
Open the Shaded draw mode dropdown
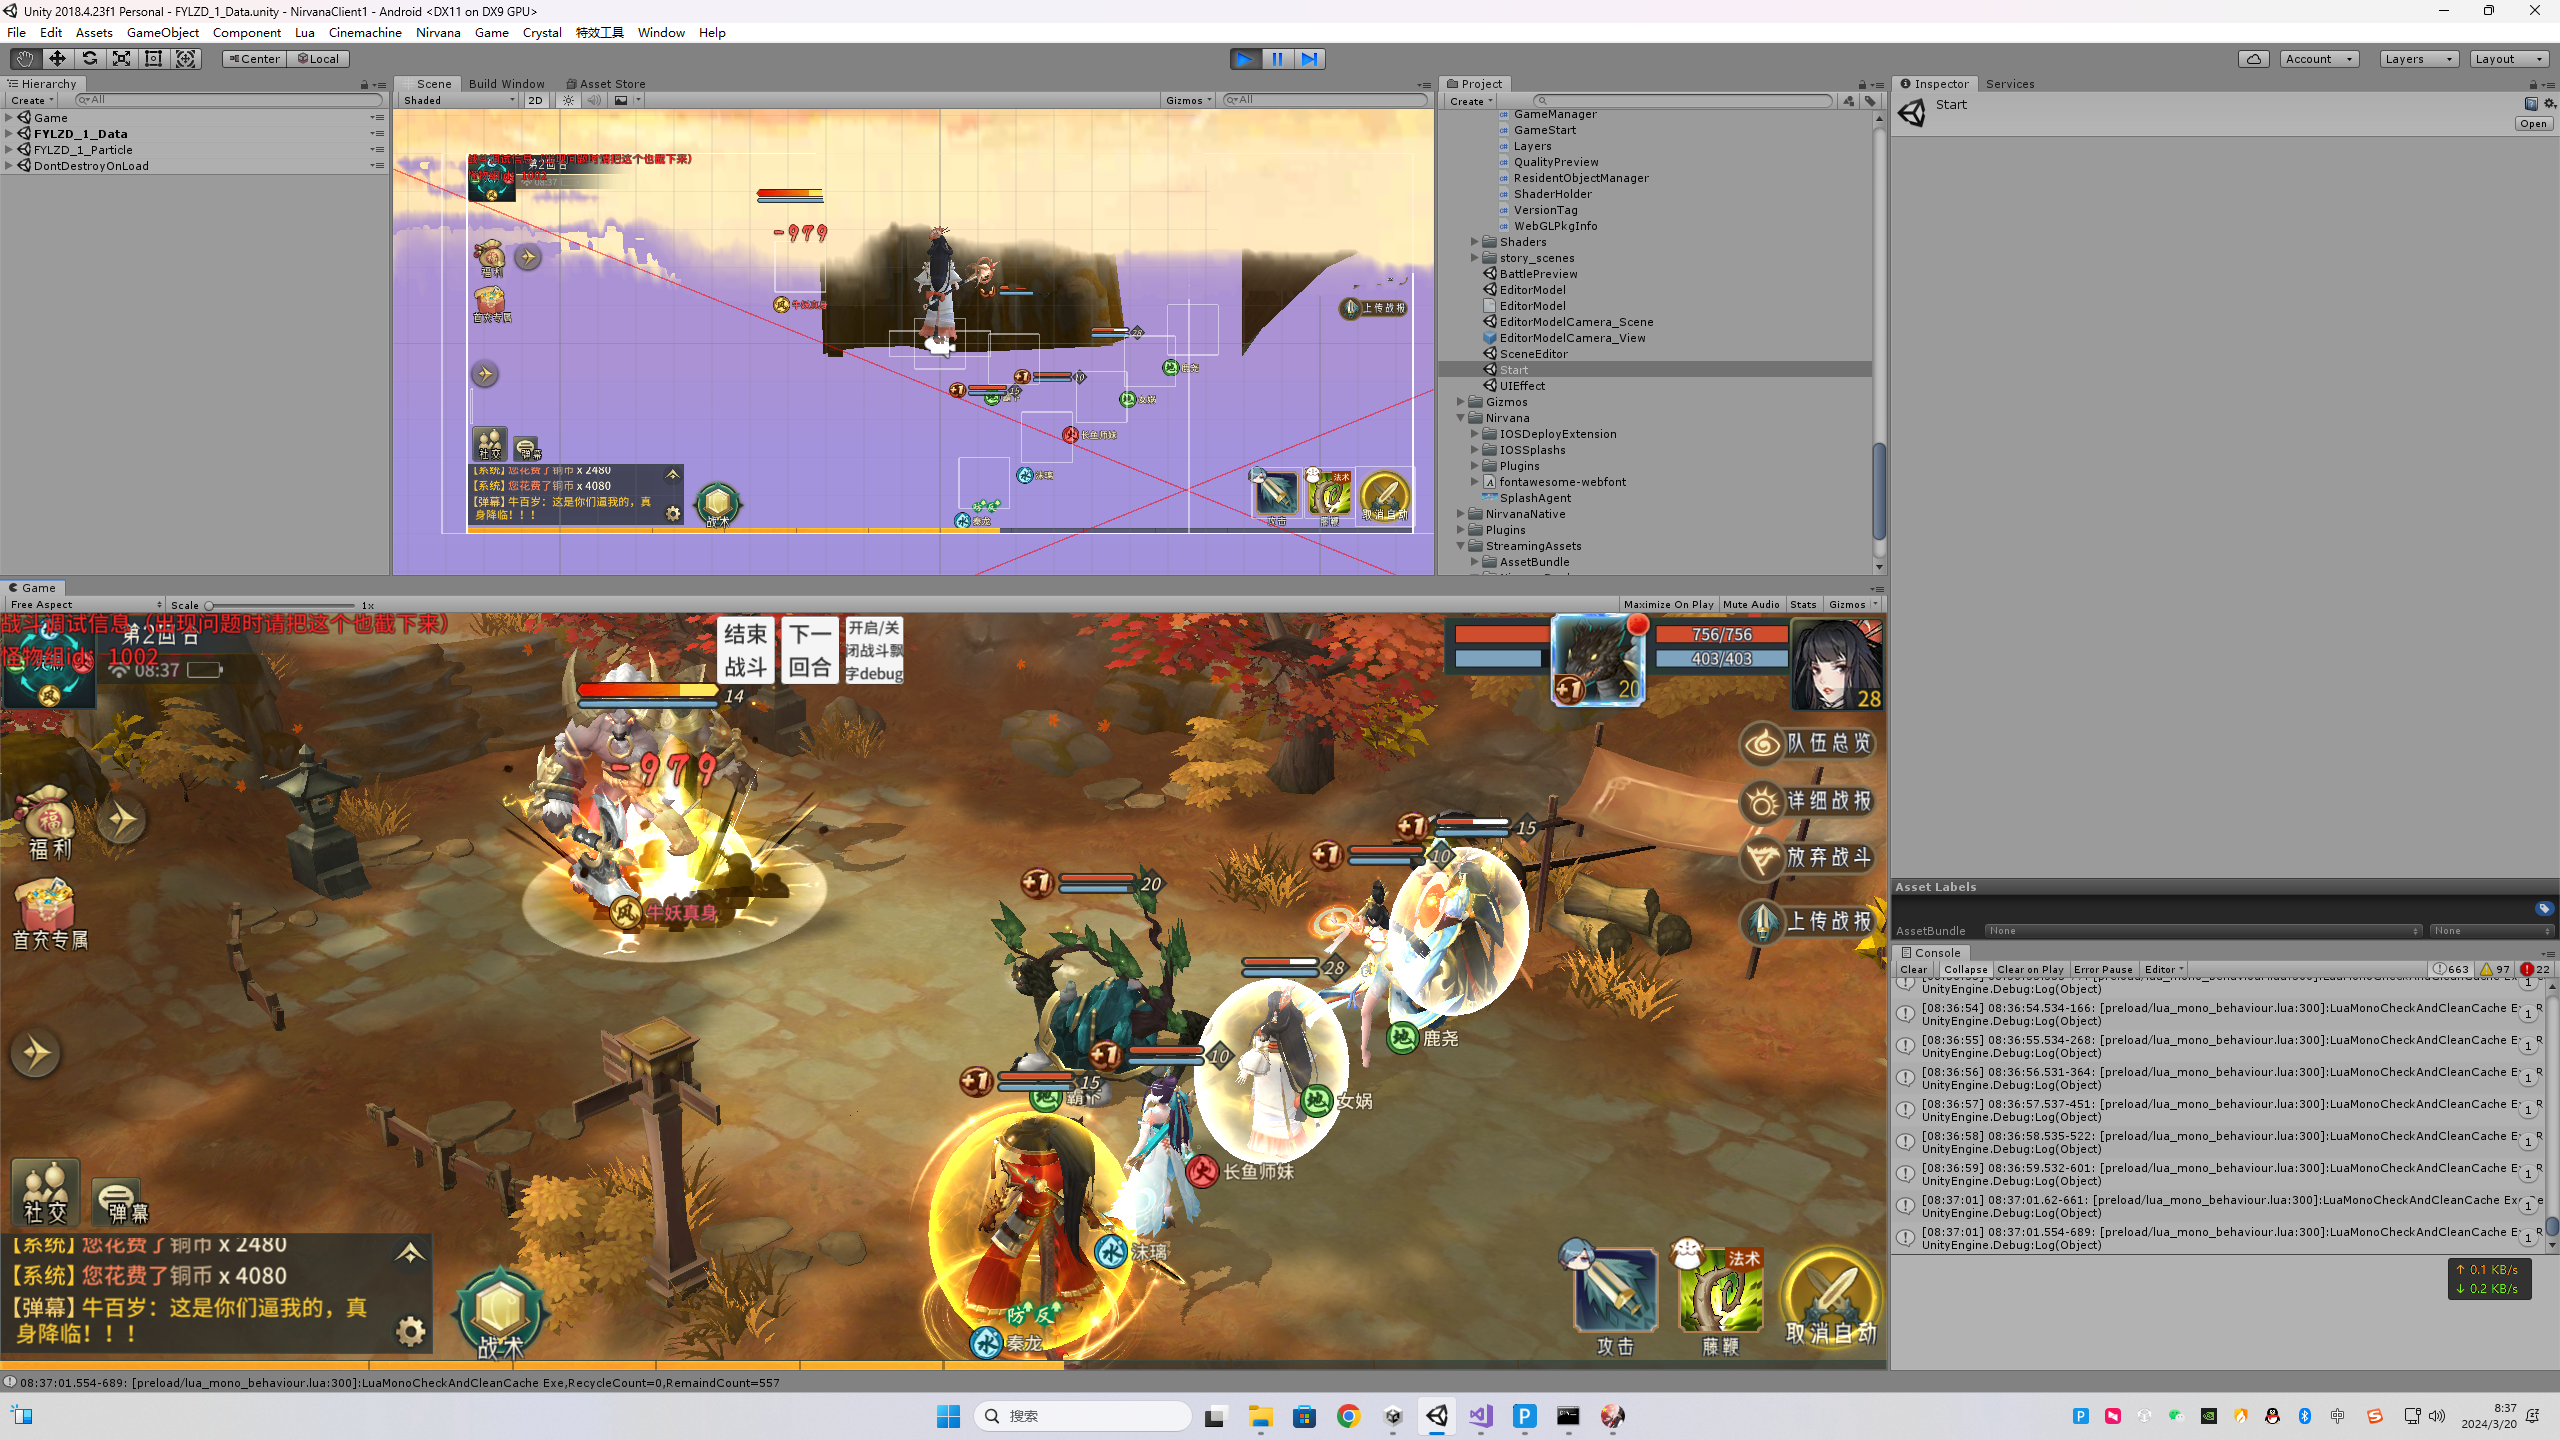tap(459, 100)
